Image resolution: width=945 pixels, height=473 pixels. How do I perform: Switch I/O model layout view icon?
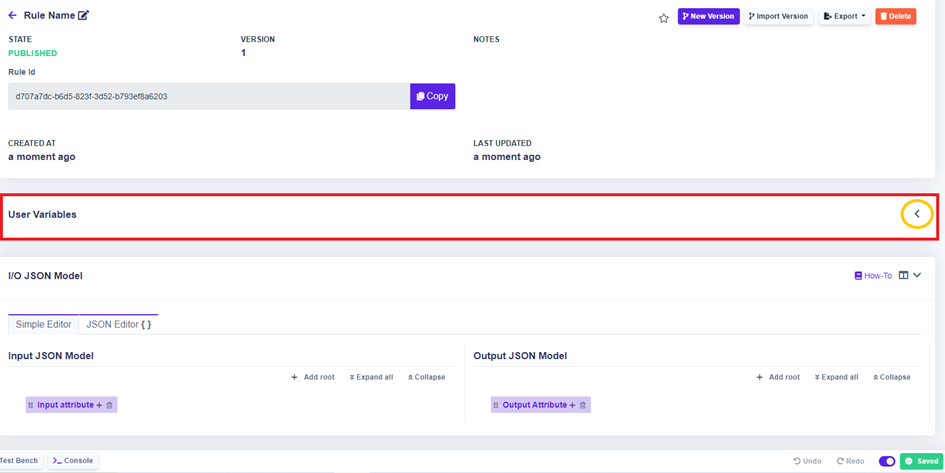coord(903,276)
